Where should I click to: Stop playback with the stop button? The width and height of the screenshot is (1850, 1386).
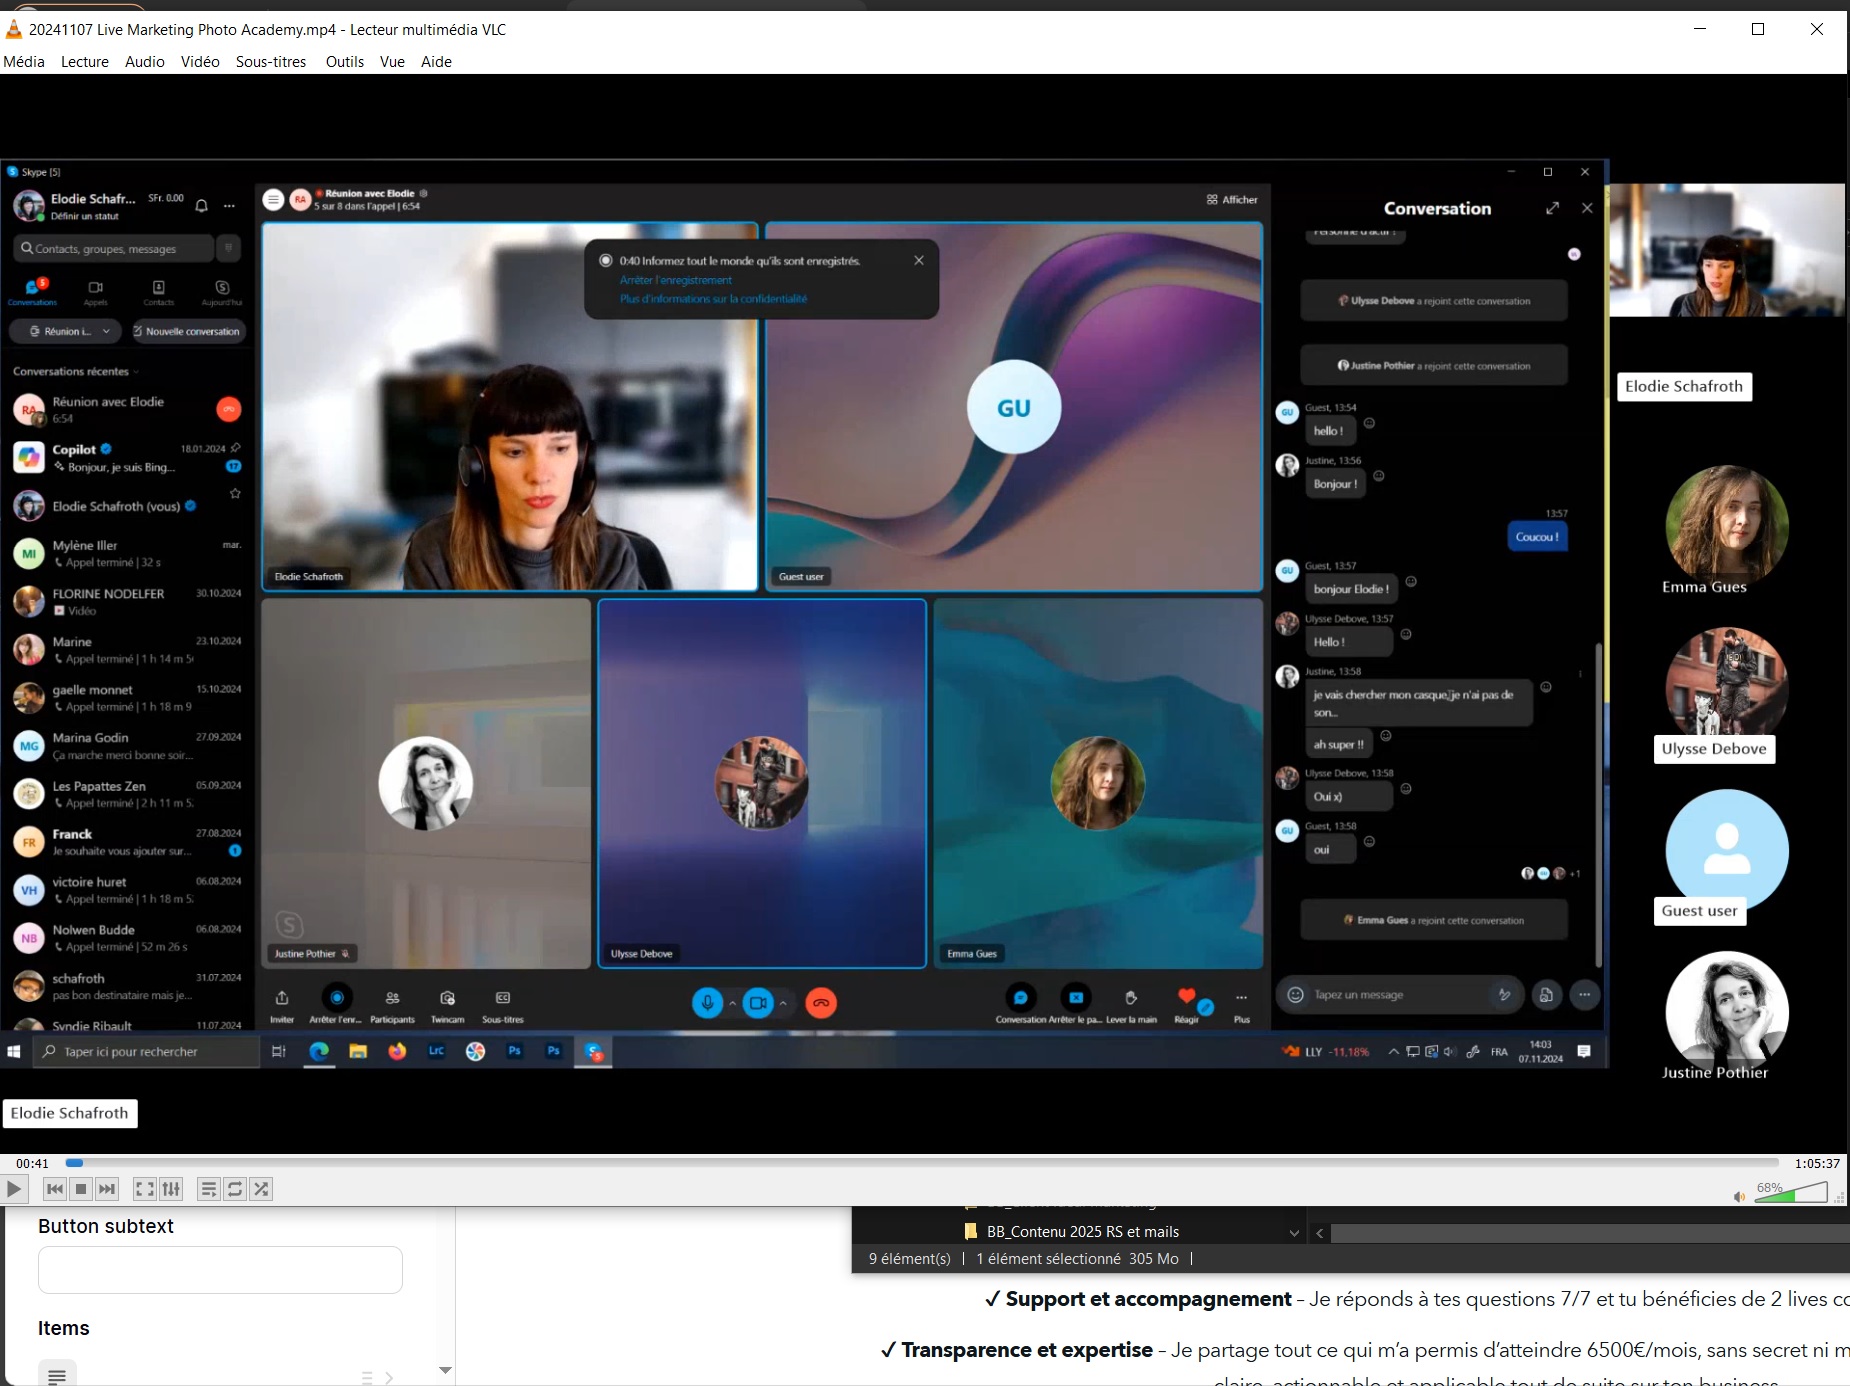(x=81, y=1189)
